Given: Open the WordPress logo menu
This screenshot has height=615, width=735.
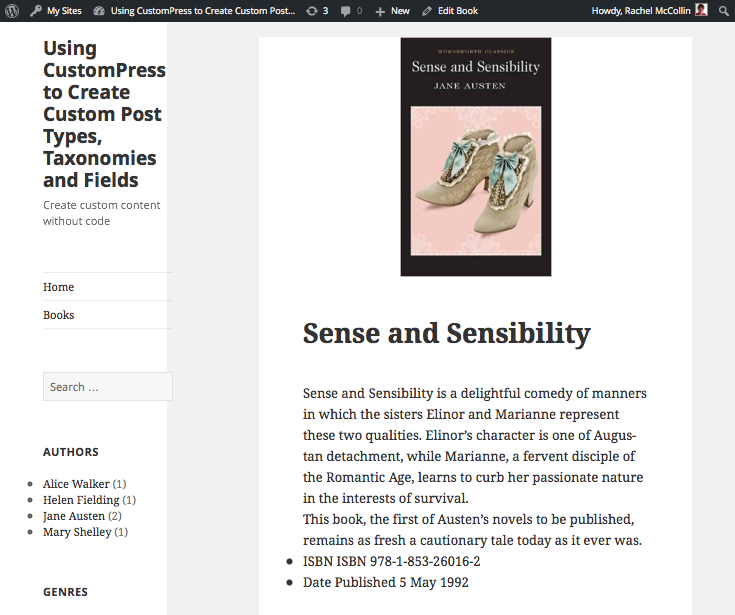Looking at the screenshot, I should click(12, 11).
